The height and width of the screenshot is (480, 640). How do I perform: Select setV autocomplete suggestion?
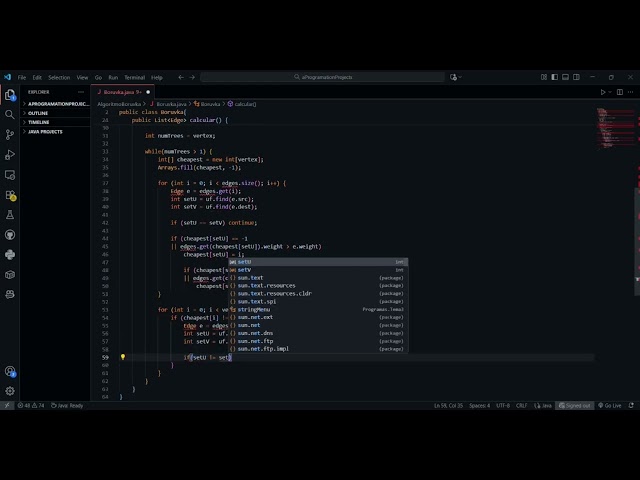tap(318, 270)
